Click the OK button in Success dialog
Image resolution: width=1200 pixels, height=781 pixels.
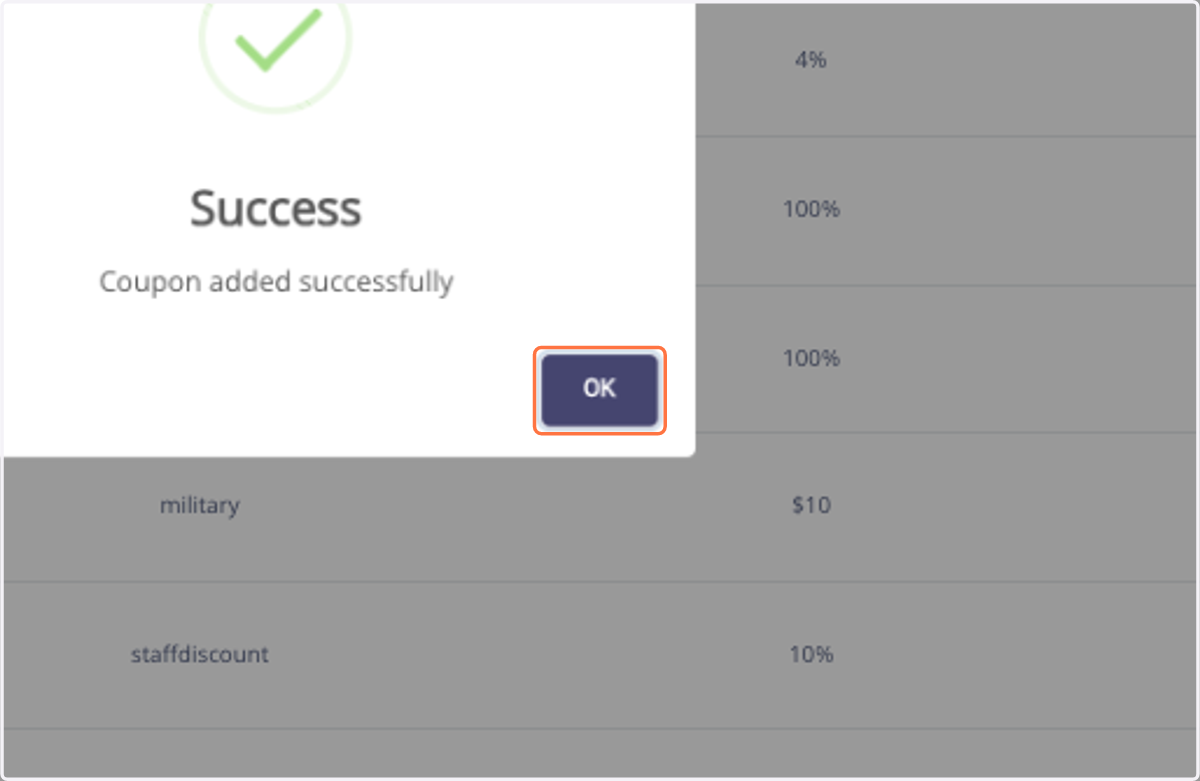pyautogui.click(x=599, y=389)
